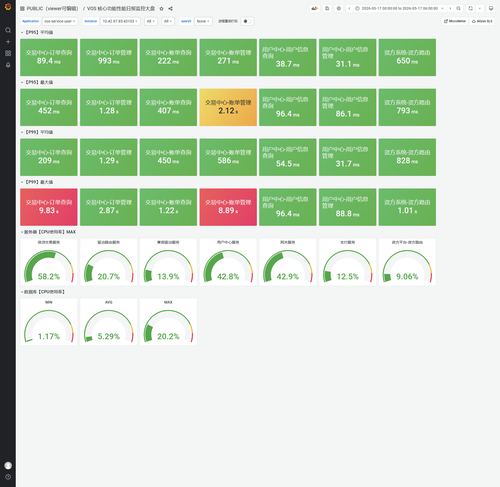Click the add panel chart icon
Image resolution: width=500 pixels, height=487 pixels.
315,8
